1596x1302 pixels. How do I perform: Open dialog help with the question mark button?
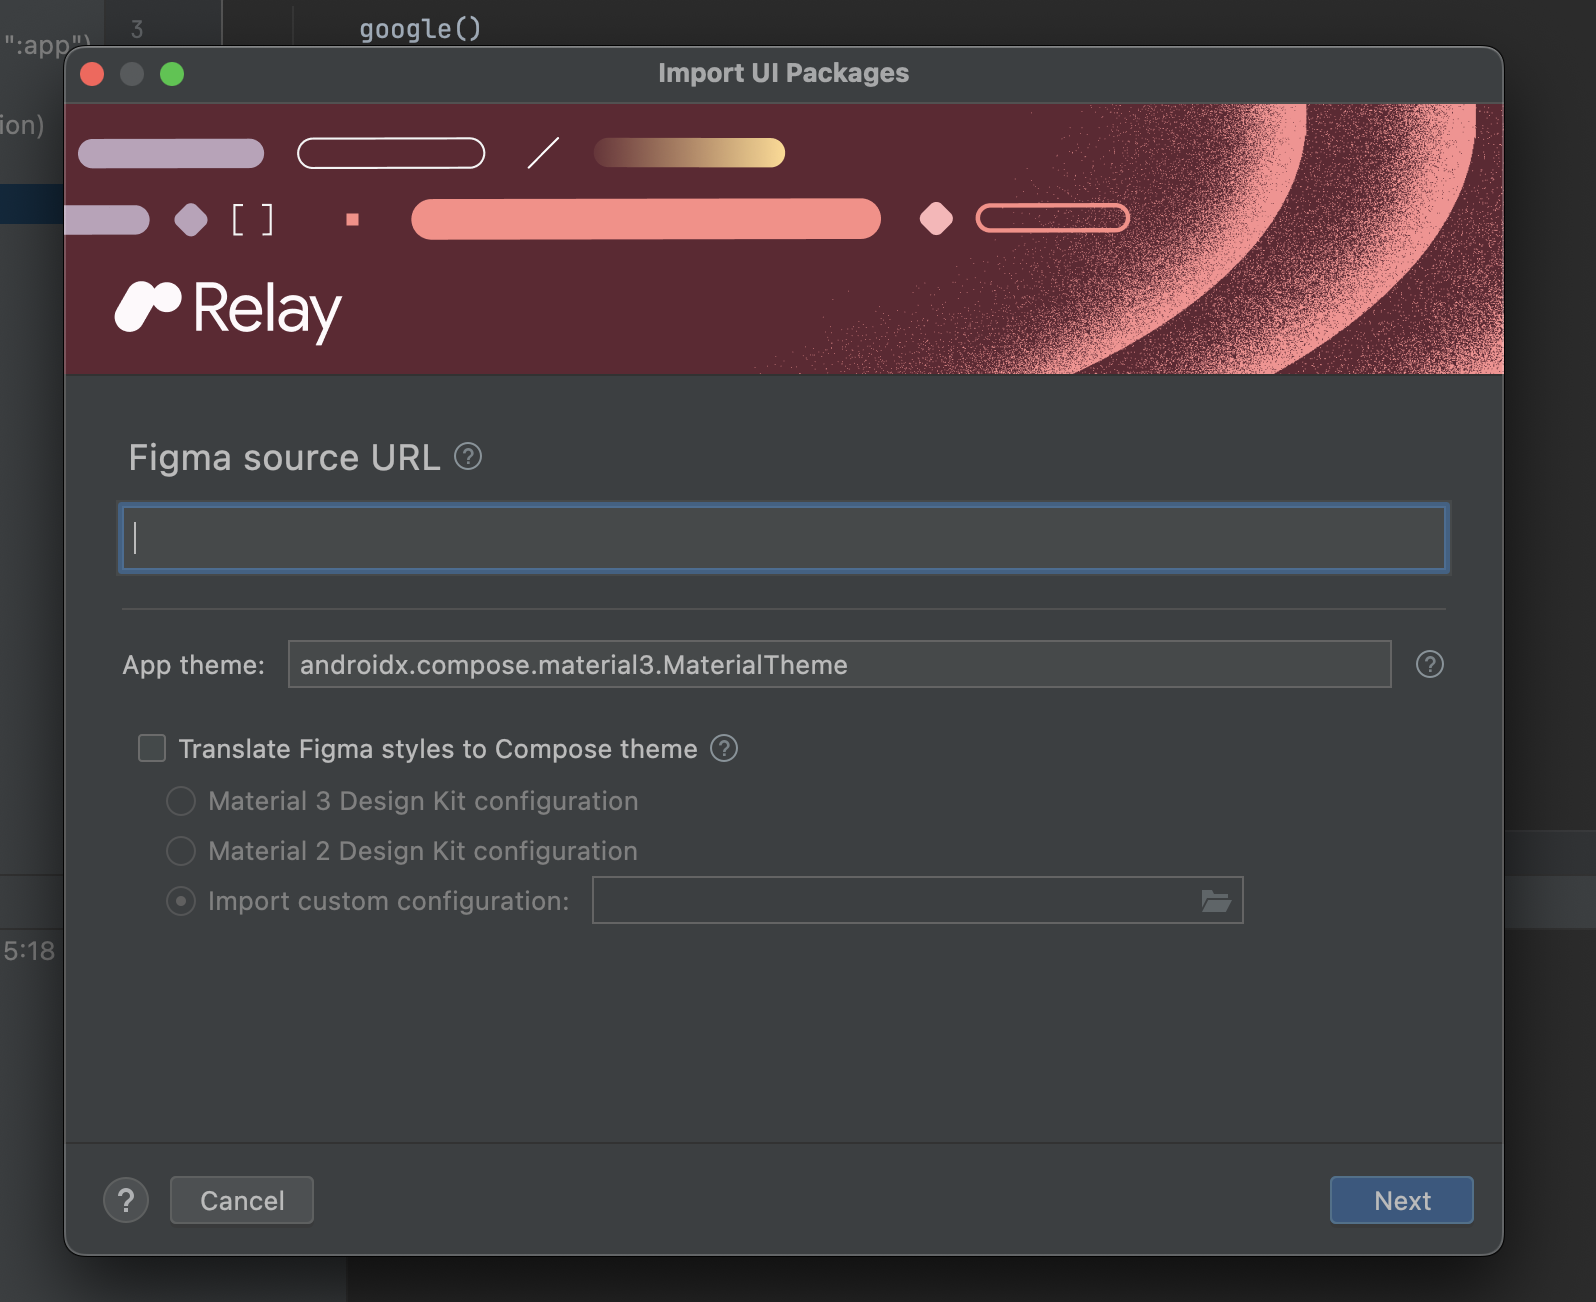pyautogui.click(x=126, y=1200)
